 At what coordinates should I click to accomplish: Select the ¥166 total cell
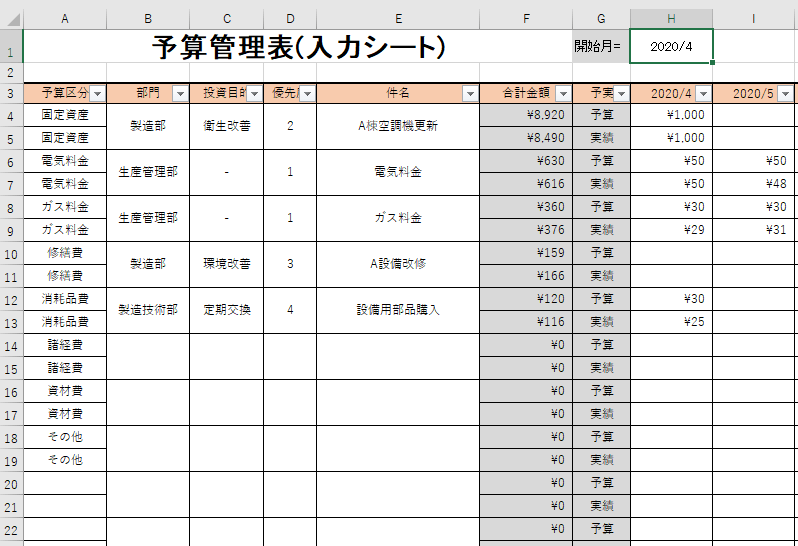click(x=526, y=276)
